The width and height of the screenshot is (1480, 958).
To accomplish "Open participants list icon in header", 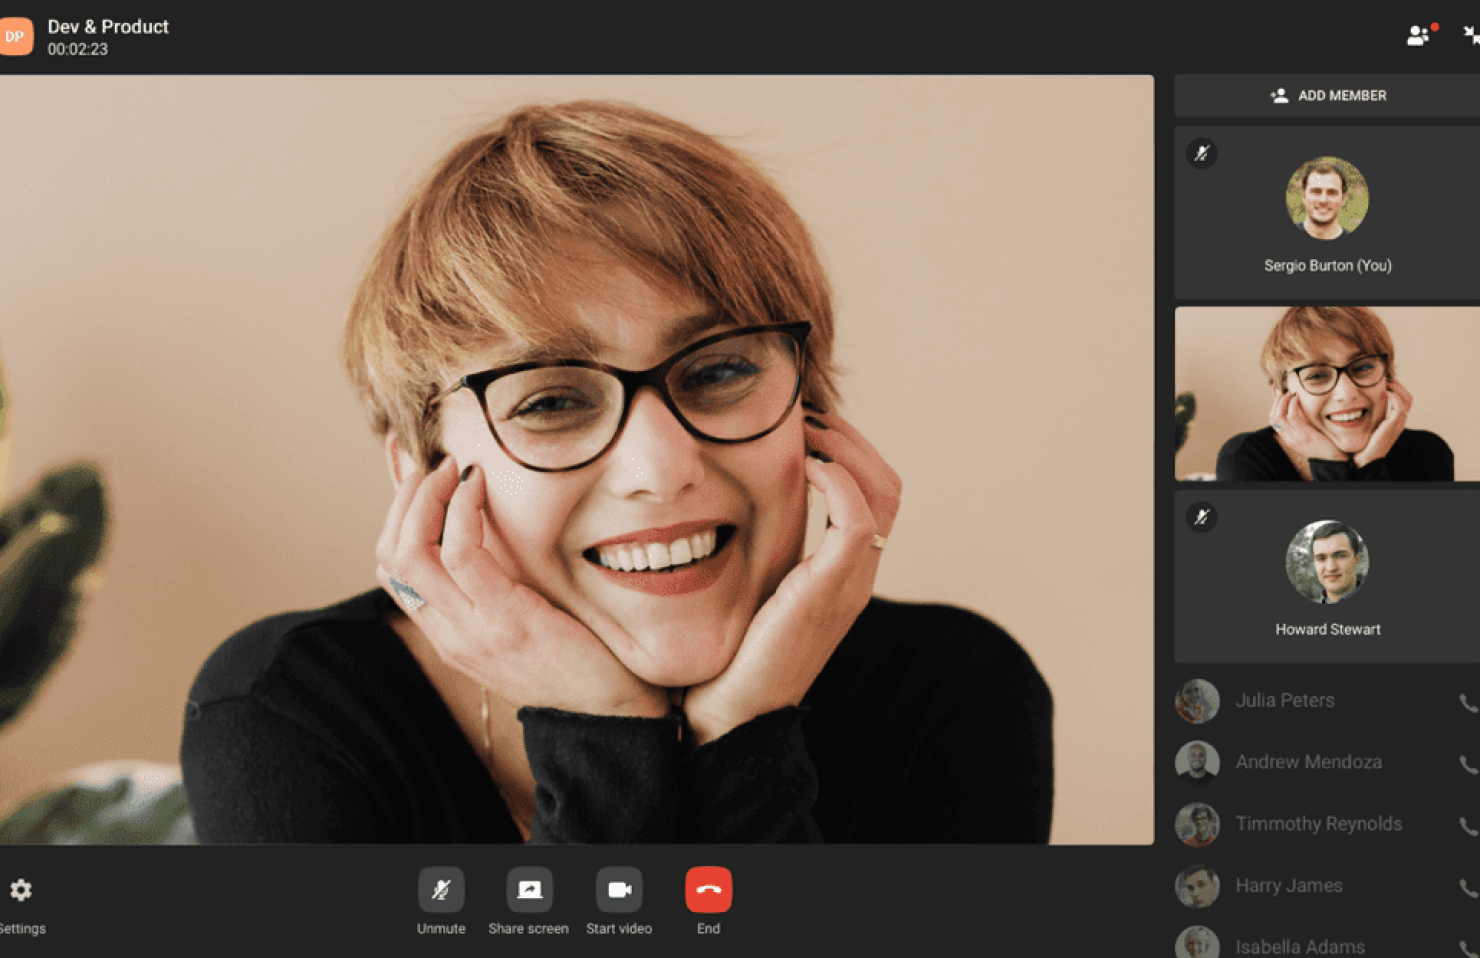I will click(1419, 36).
